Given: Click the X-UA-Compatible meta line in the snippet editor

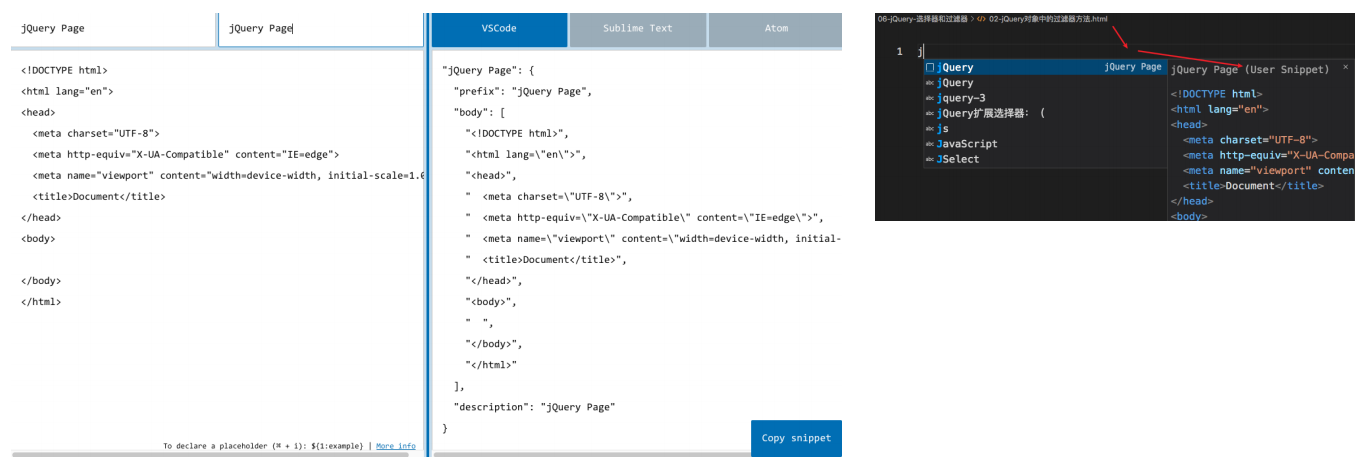Looking at the screenshot, I should tap(186, 154).
